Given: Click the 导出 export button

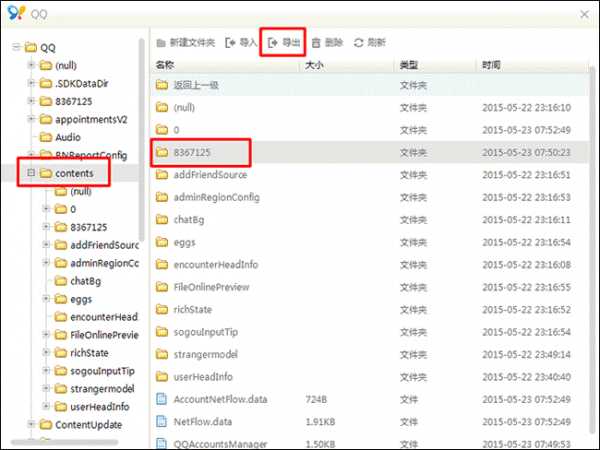Looking at the screenshot, I should point(284,42).
